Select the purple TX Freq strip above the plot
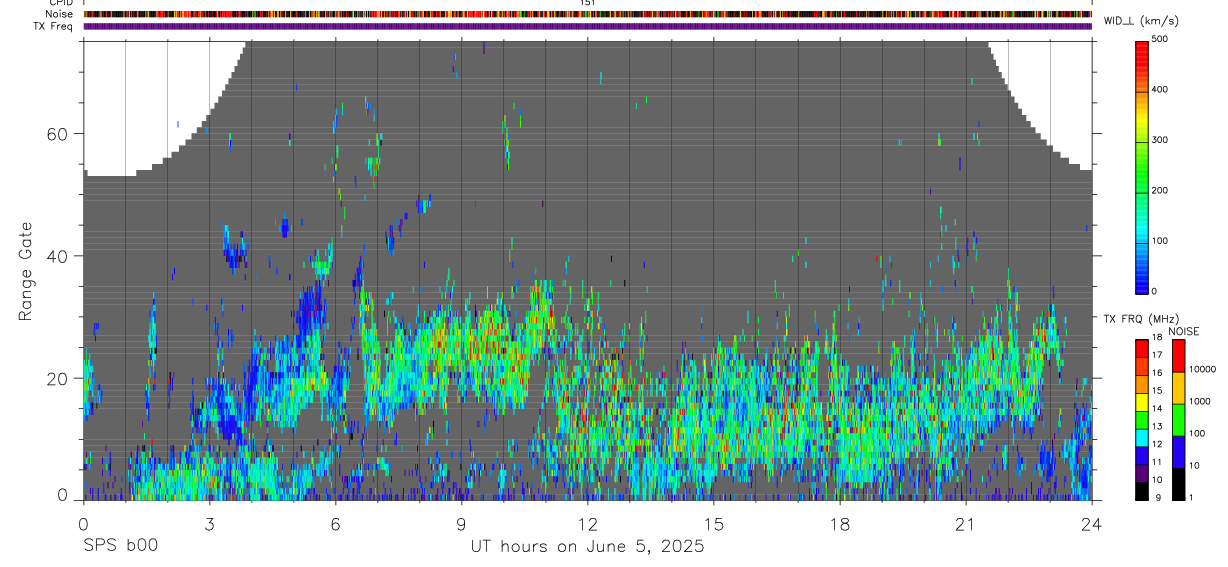Viewport: 1228px width, 567px height. point(587,26)
